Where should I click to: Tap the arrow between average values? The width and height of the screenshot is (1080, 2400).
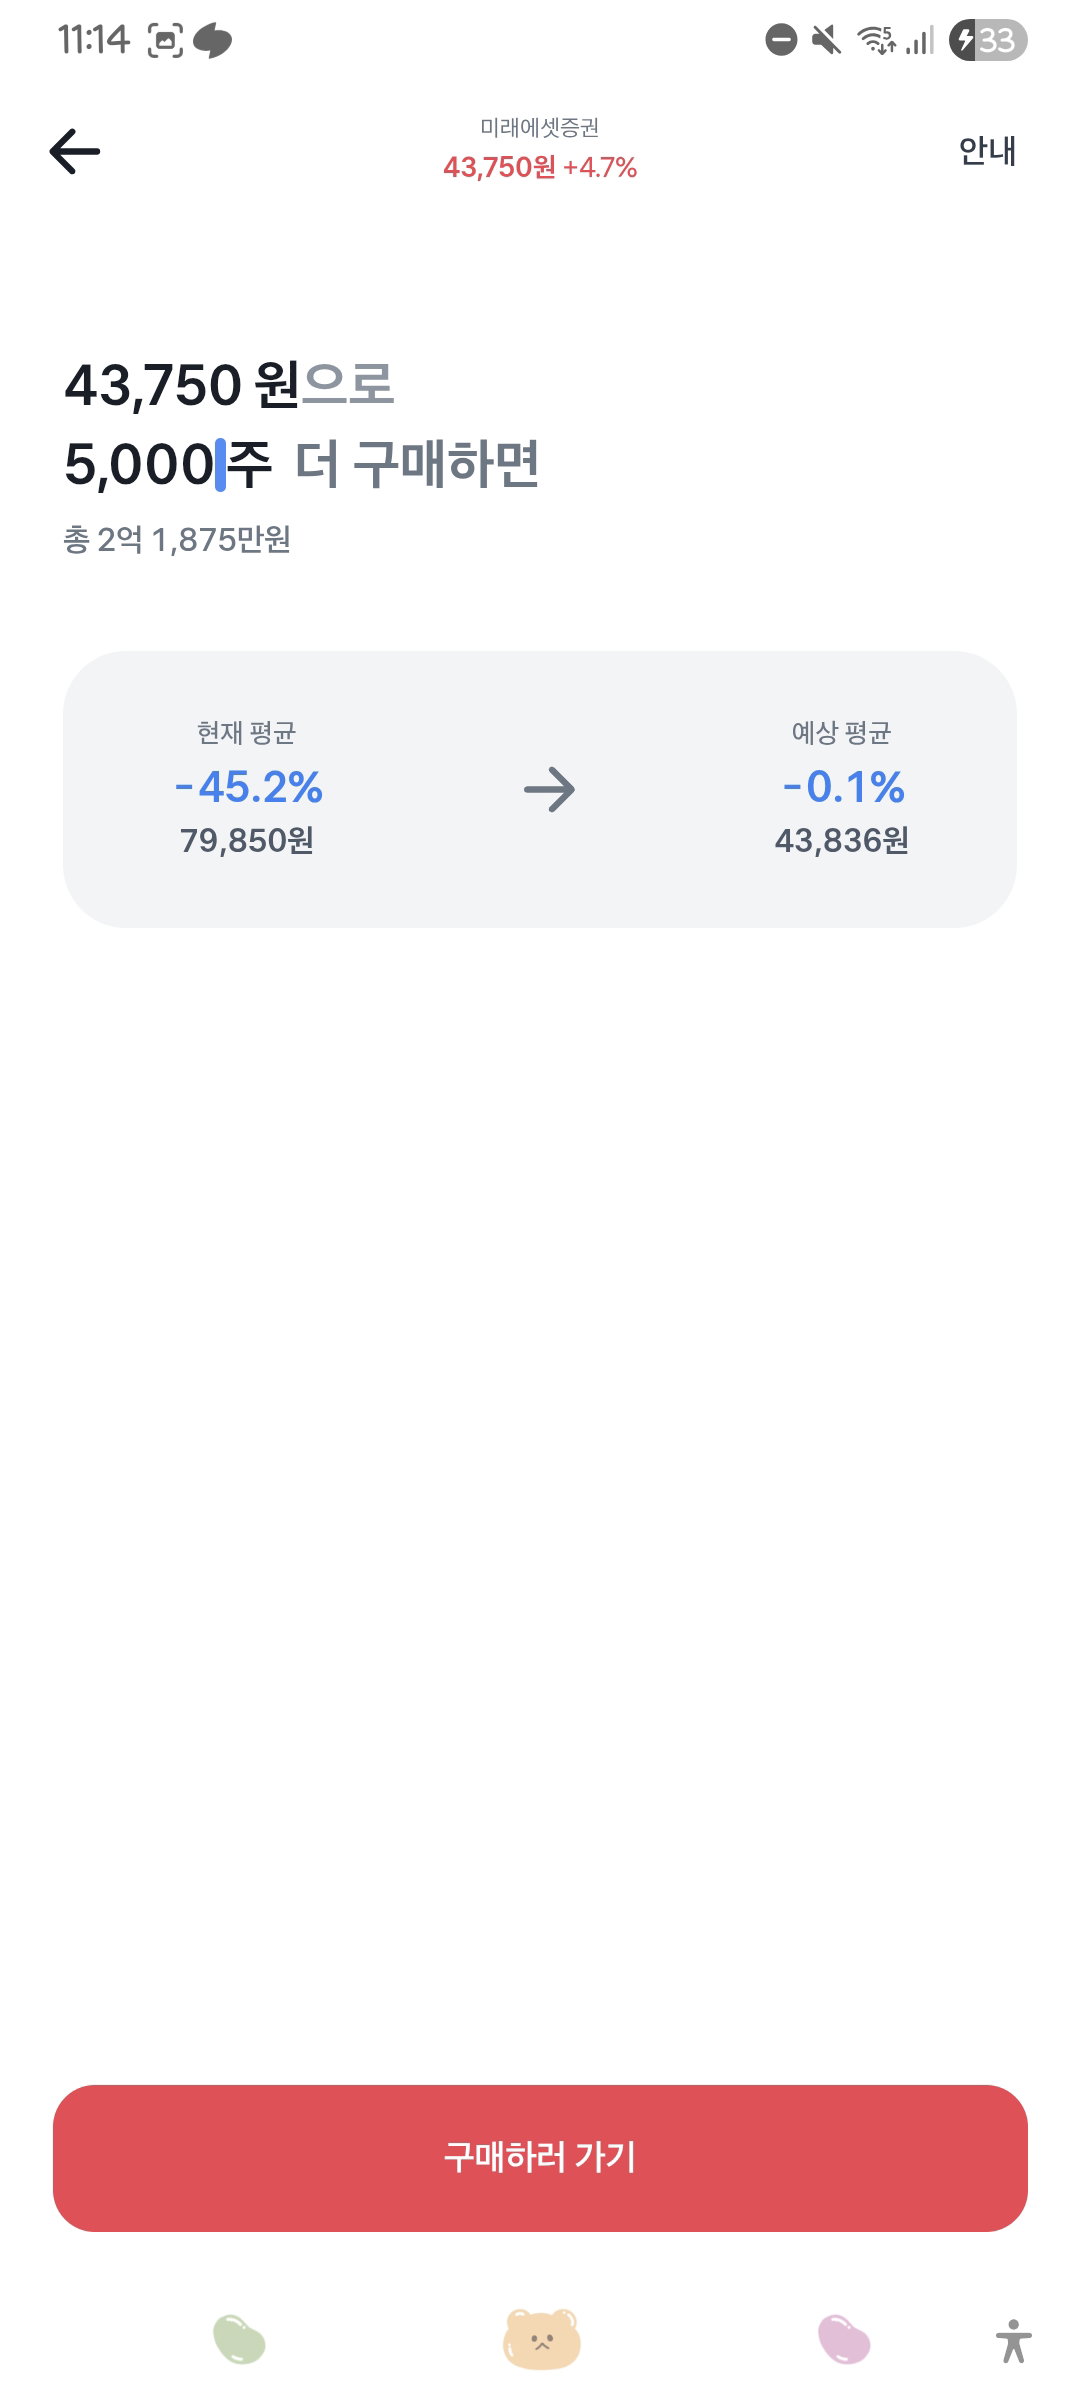[549, 790]
